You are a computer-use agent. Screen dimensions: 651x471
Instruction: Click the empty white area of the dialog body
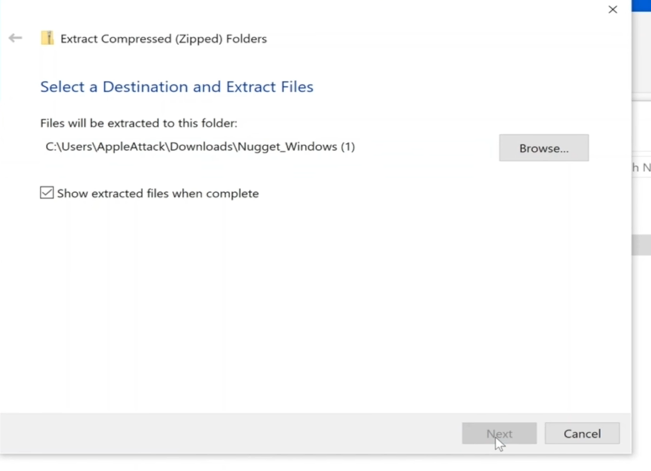pos(316,307)
